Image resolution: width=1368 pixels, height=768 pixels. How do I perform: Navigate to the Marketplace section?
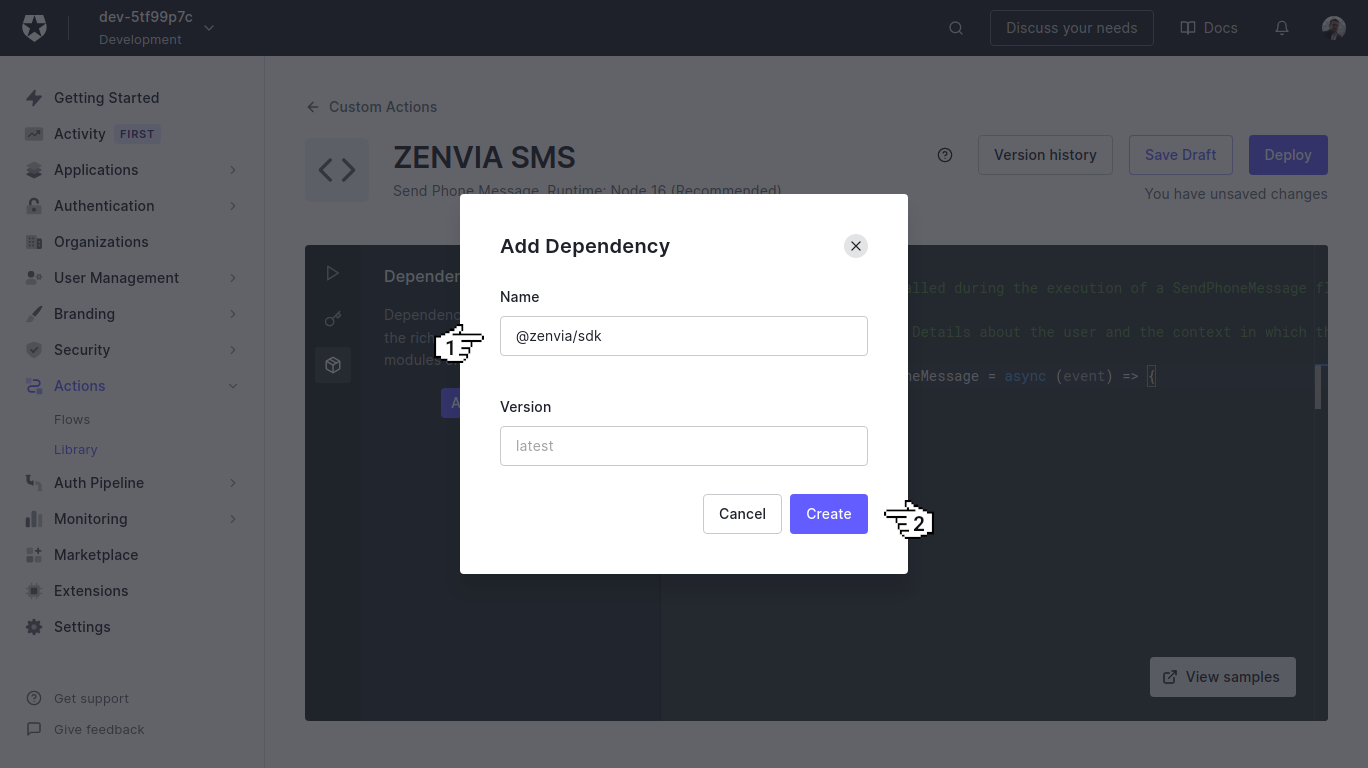pos(95,555)
